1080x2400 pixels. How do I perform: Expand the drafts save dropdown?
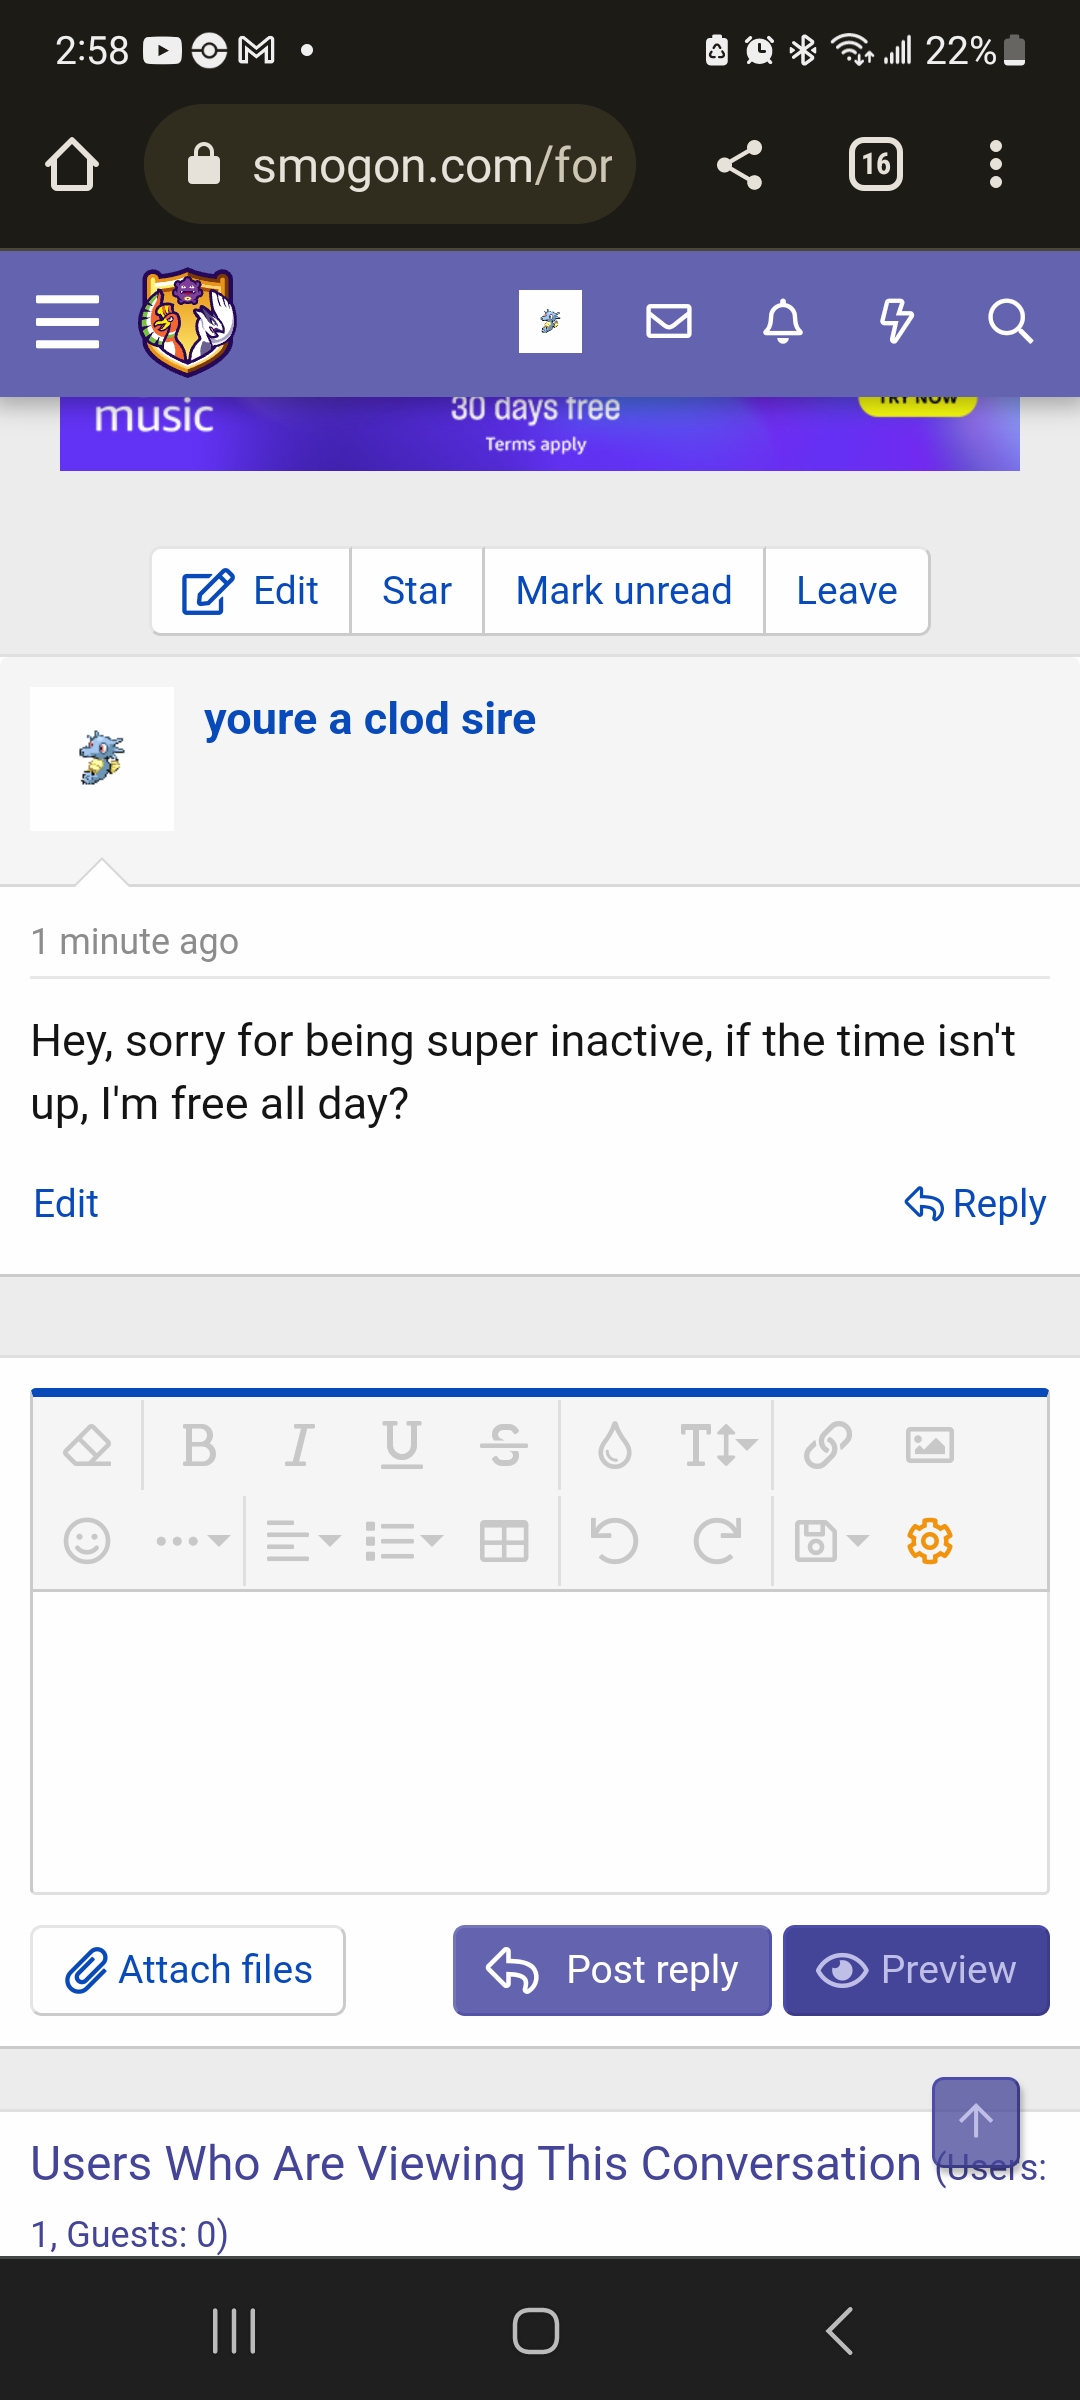[x=831, y=1541]
